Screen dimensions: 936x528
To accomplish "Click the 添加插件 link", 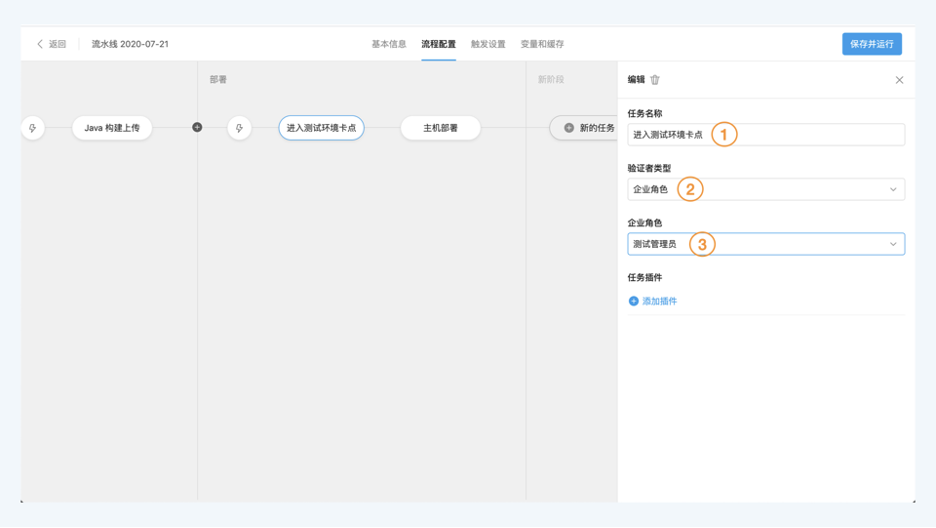I will click(659, 301).
